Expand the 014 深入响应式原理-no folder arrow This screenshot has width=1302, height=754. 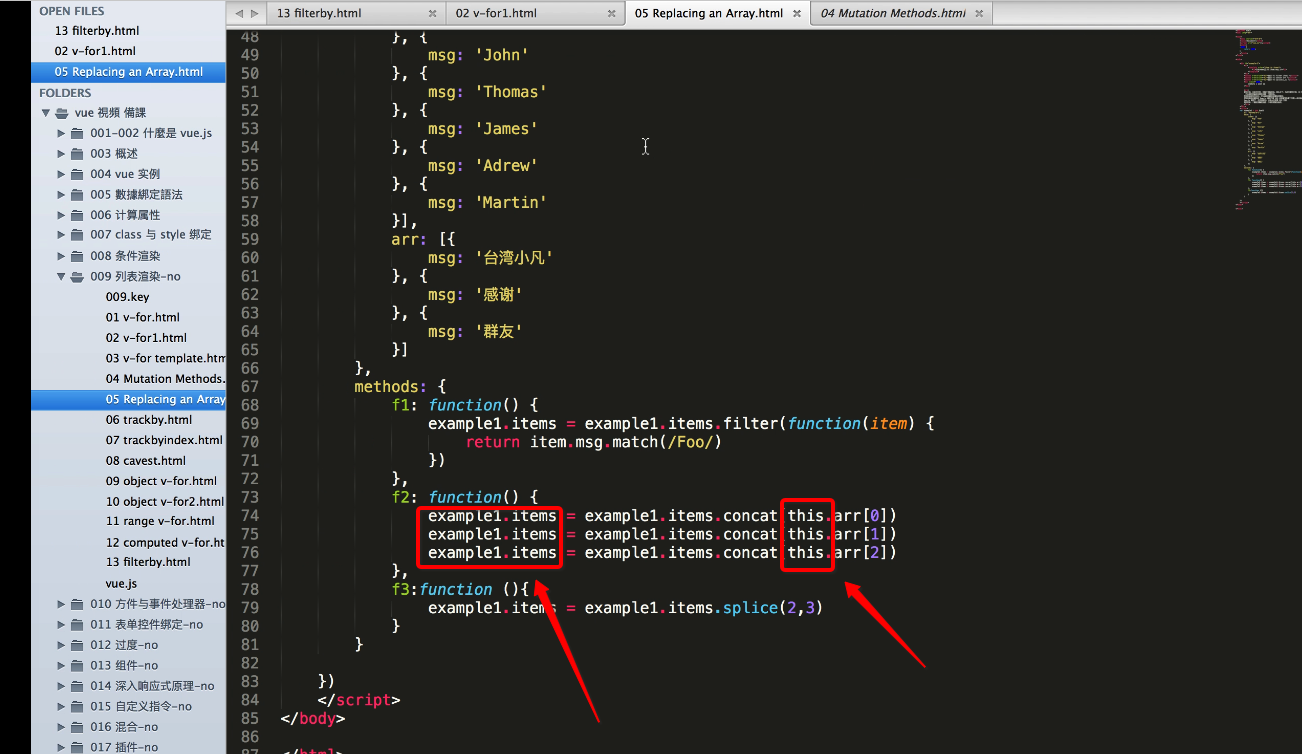[61, 686]
